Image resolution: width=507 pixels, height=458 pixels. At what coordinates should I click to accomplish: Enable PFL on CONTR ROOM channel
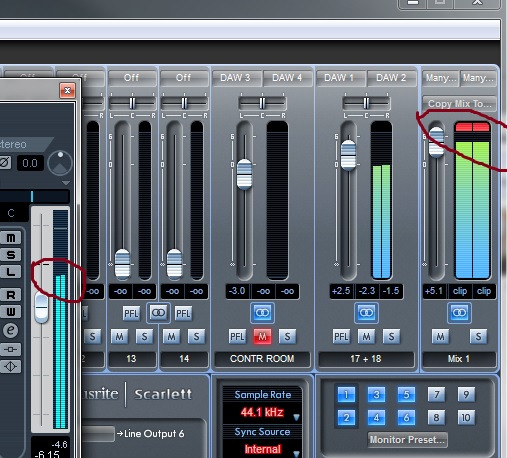[x=237, y=337]
